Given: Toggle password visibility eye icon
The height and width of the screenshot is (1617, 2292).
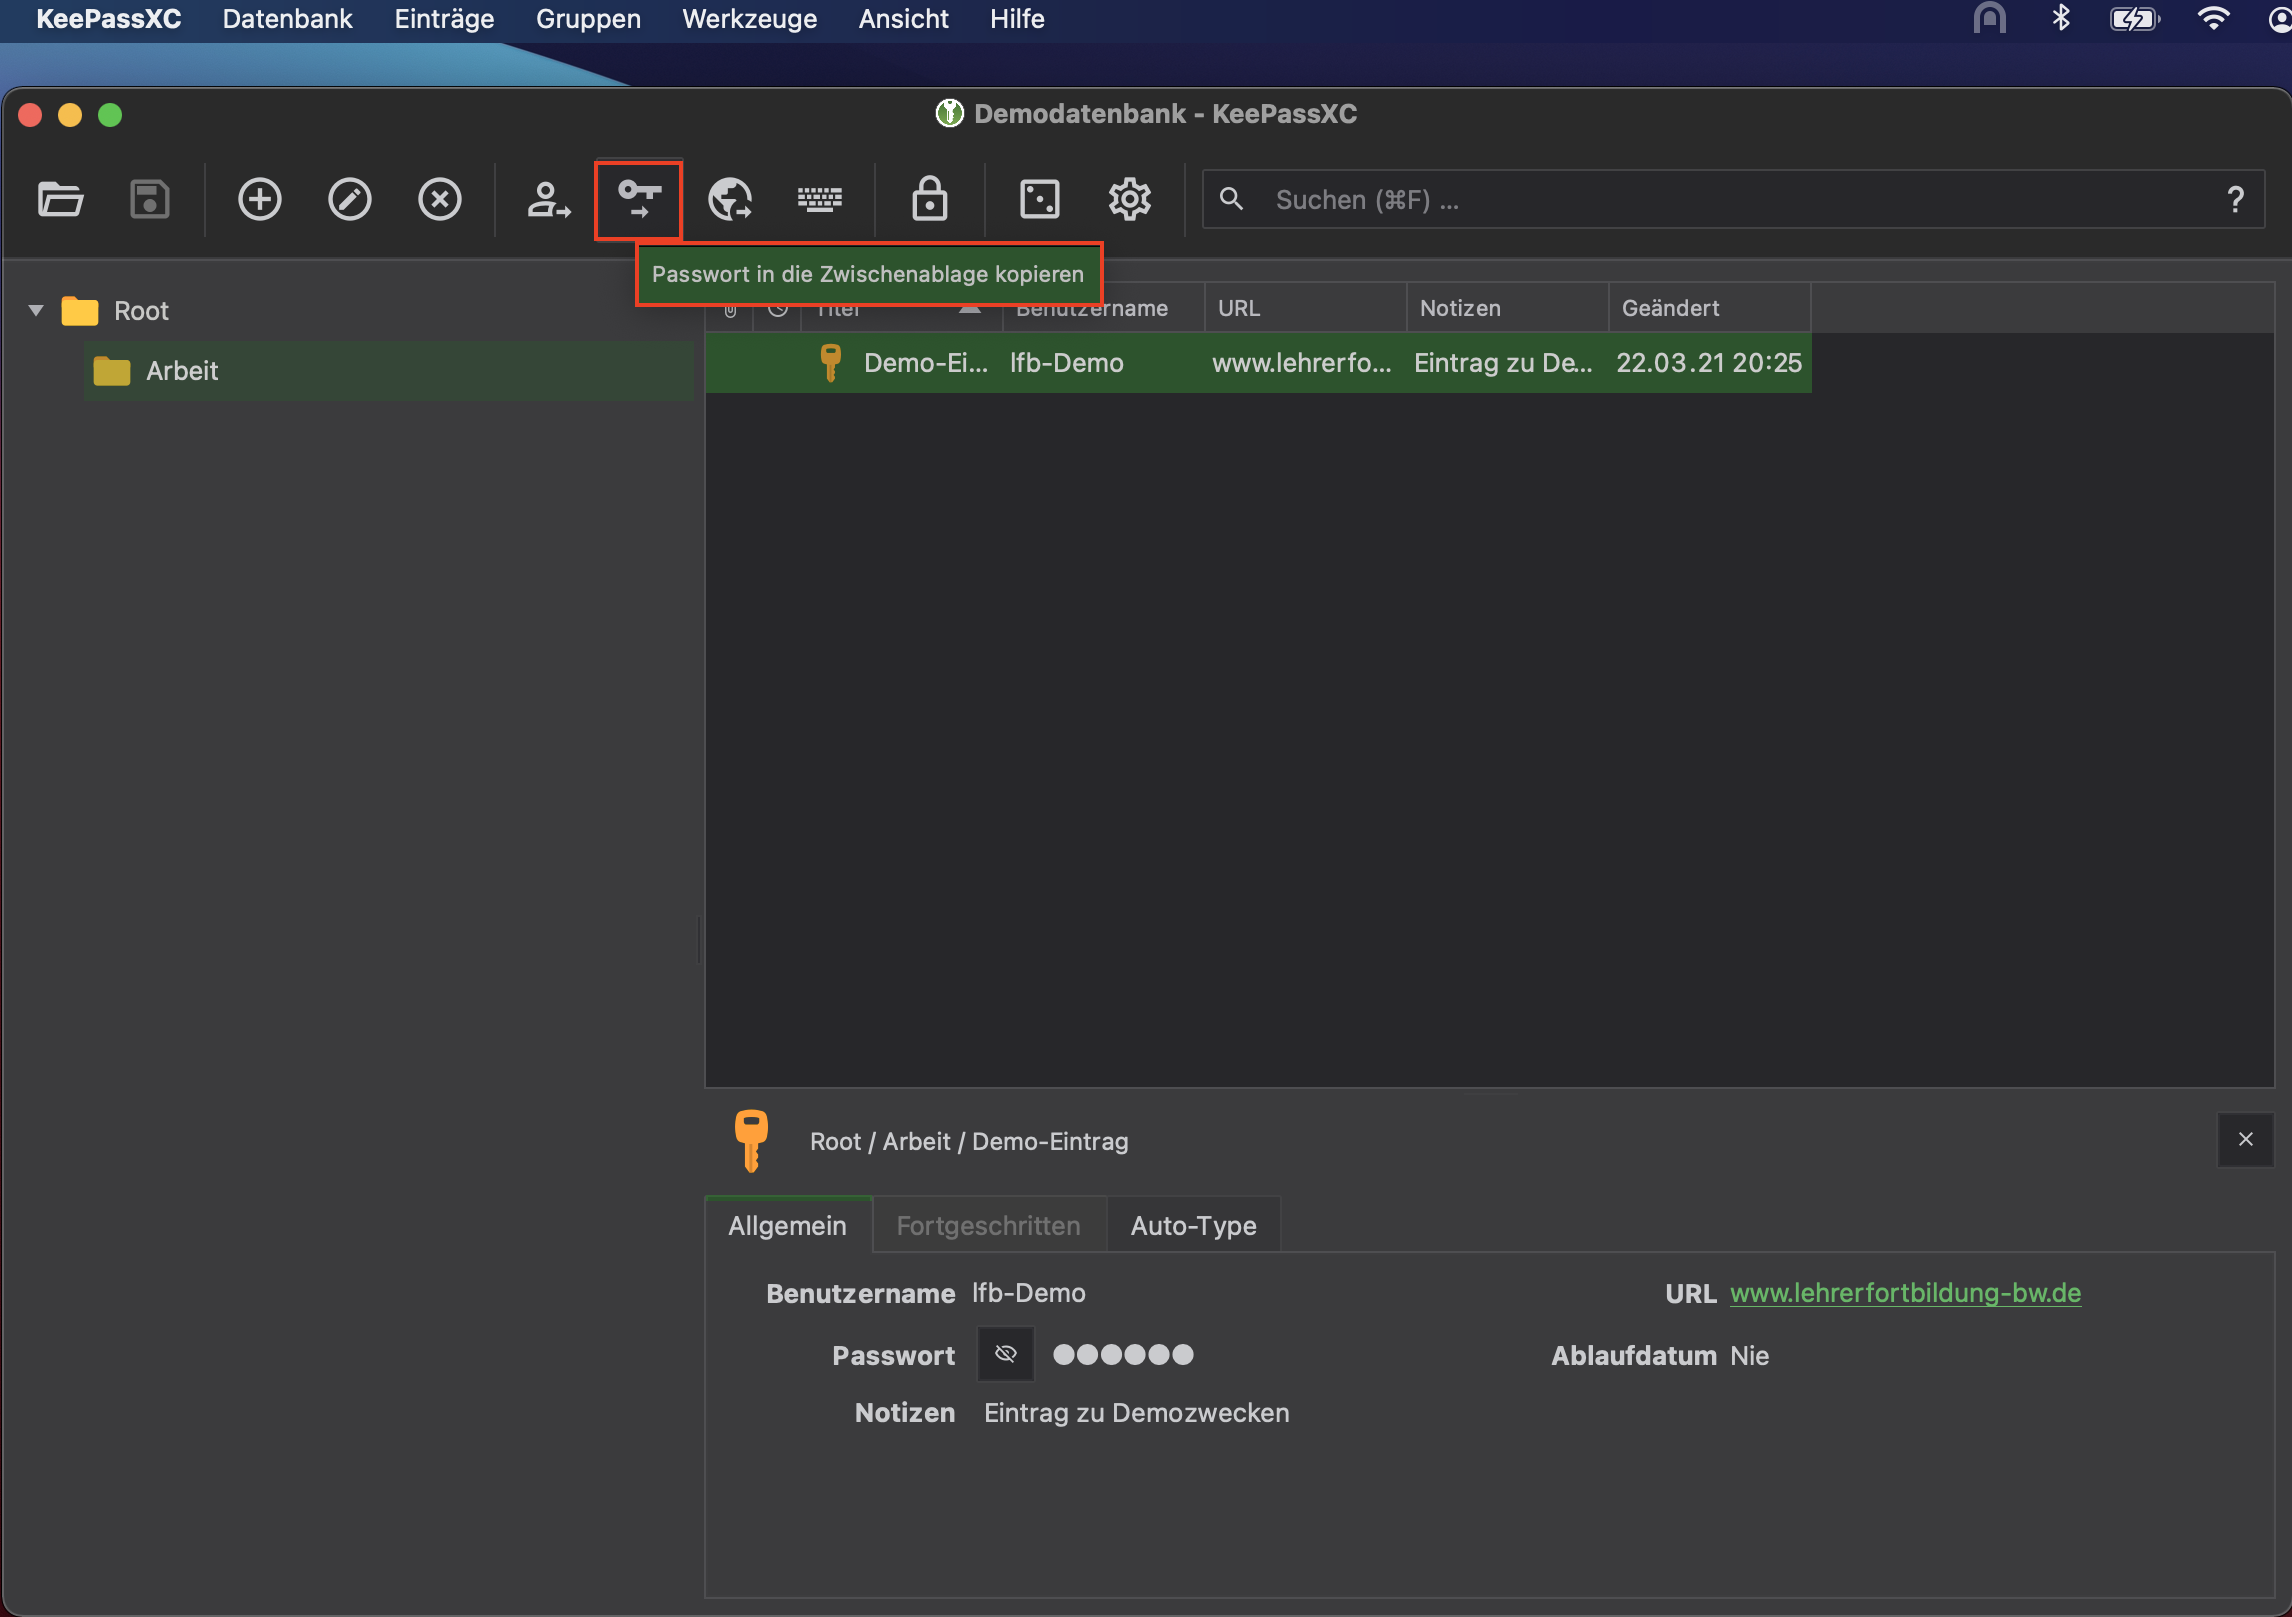Looking at the screenshot, I should tap(1005, 1354).
